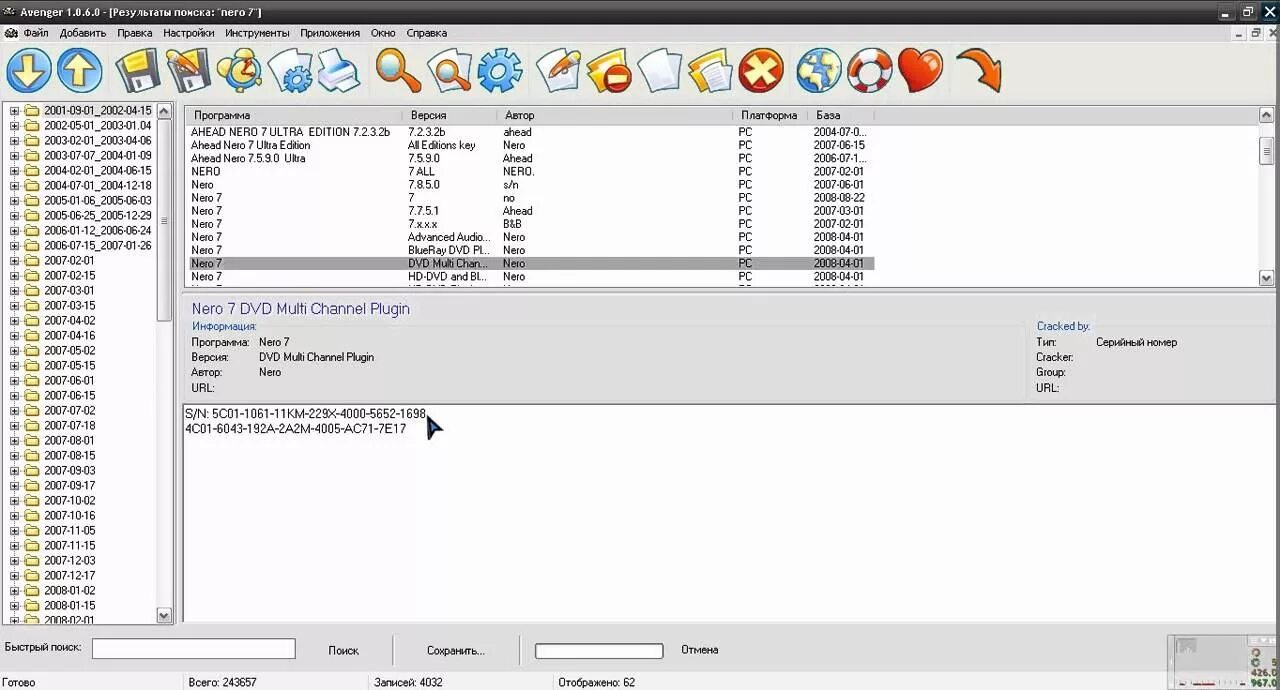Click in the Быстрый поиск input field
Image resolution: width=1280 pixels, height=690 pixels.
194,649
